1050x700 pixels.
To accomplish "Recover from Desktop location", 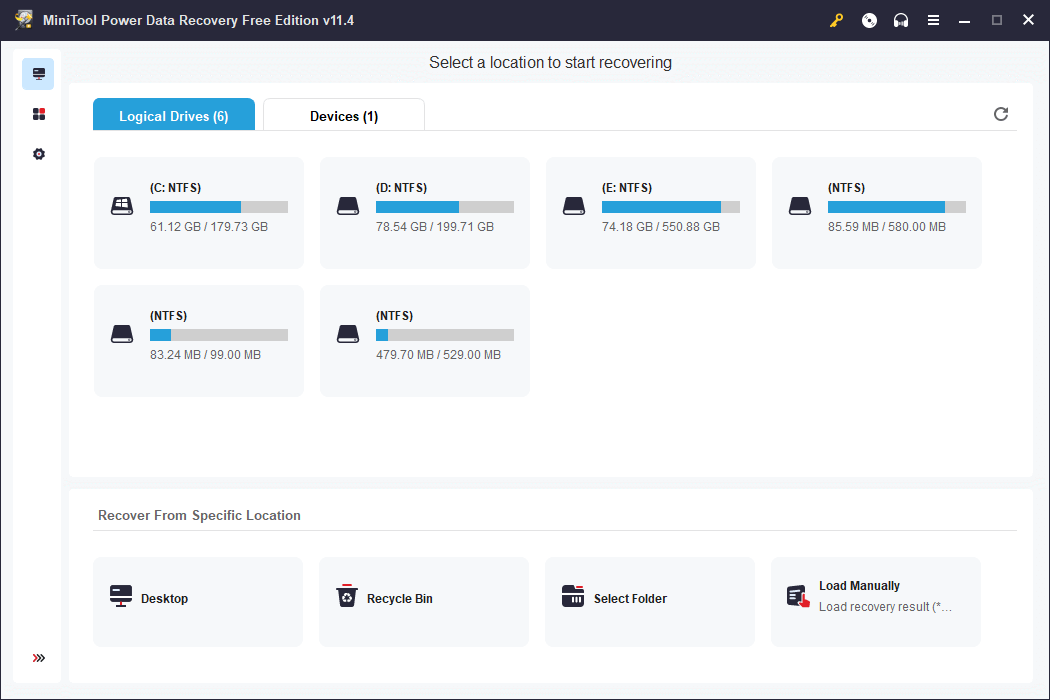I will tap(198, 601).
